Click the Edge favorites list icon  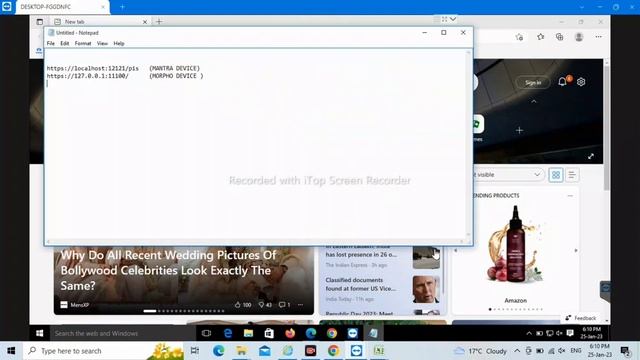point(540,37)
